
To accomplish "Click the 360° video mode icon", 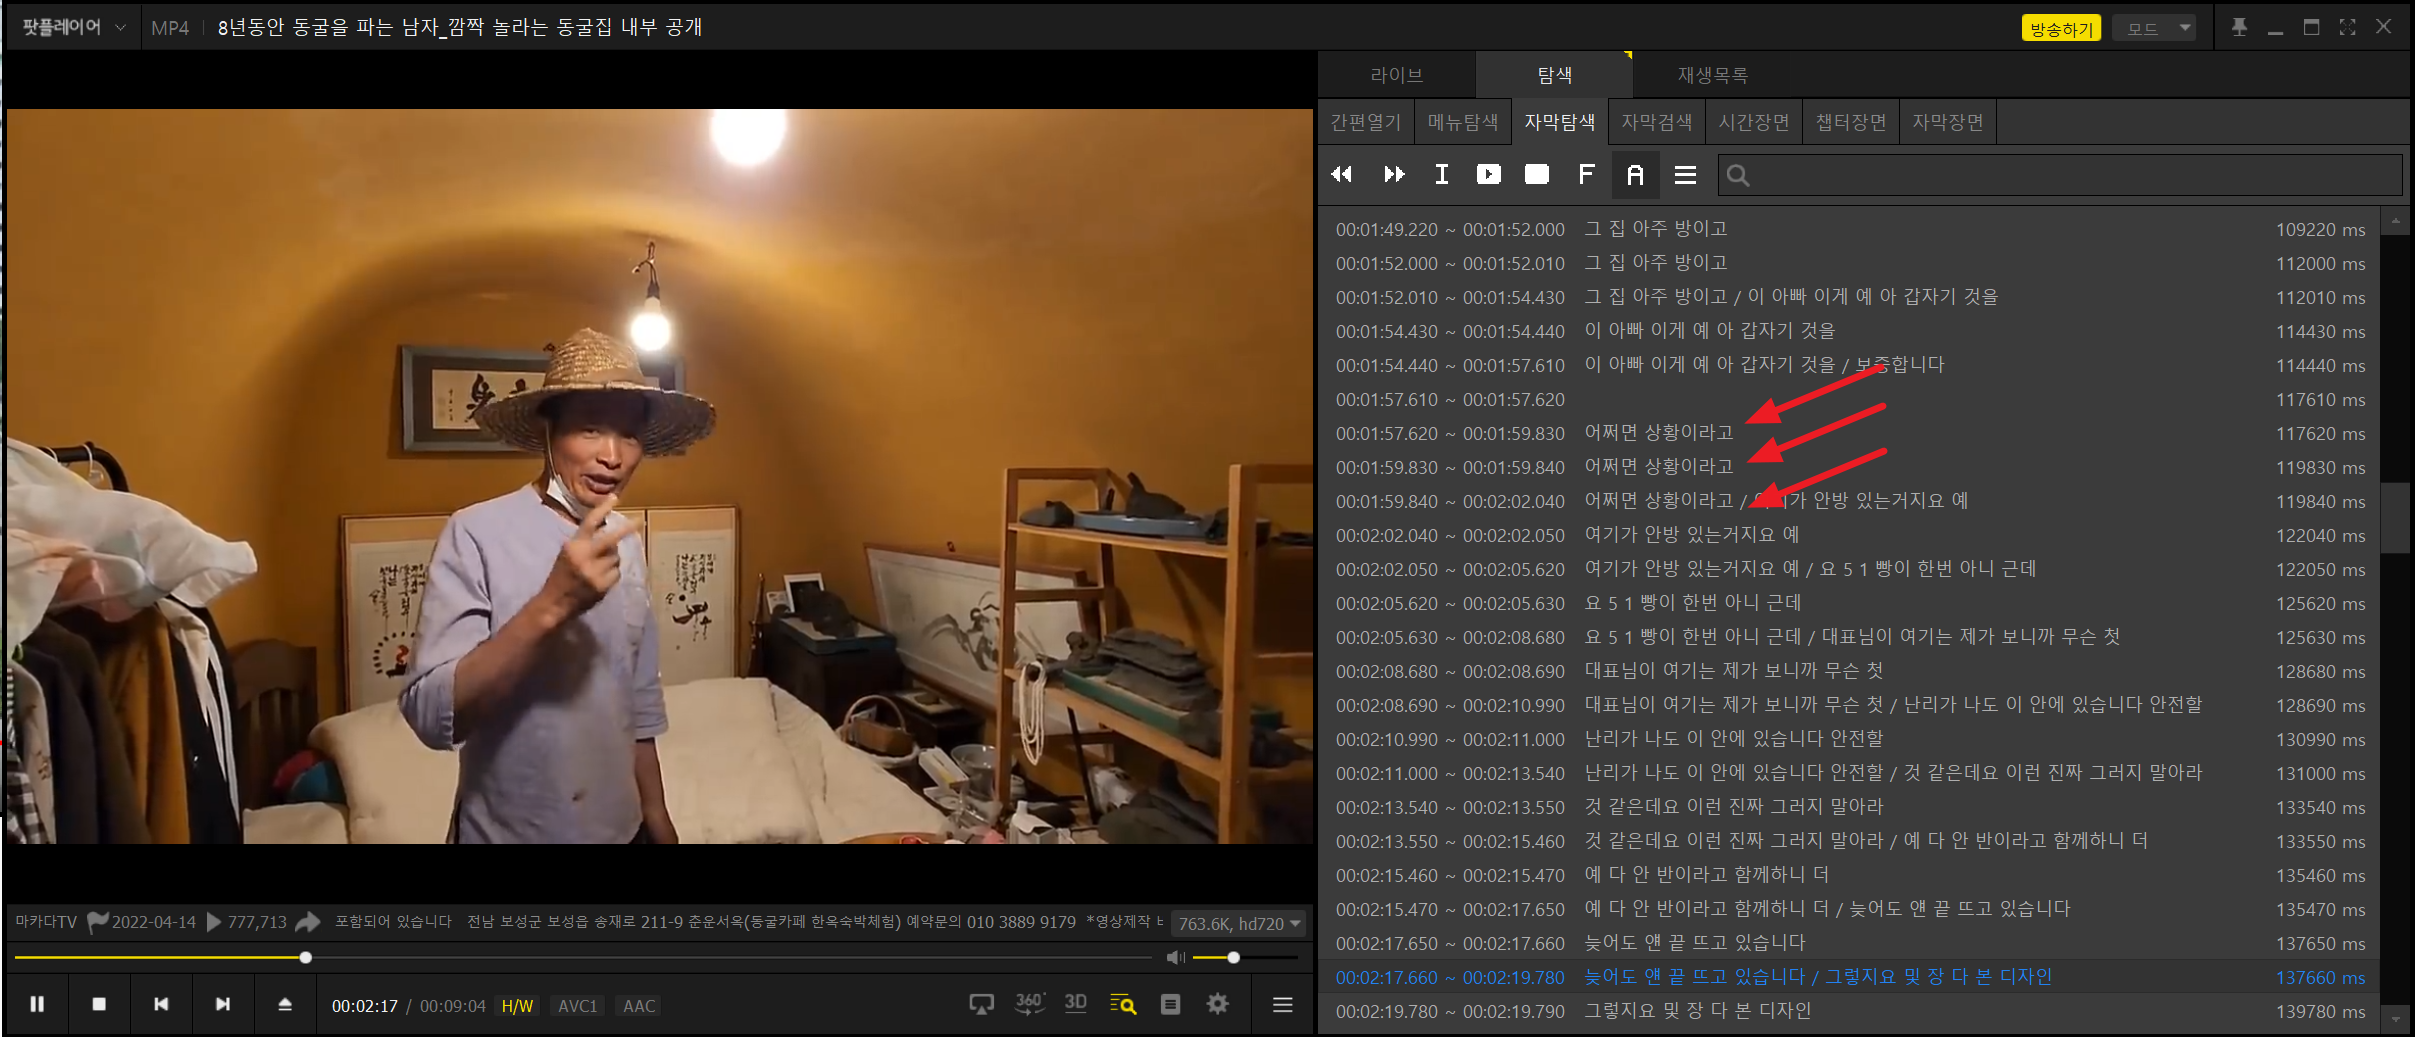I will (1029, 1003).
